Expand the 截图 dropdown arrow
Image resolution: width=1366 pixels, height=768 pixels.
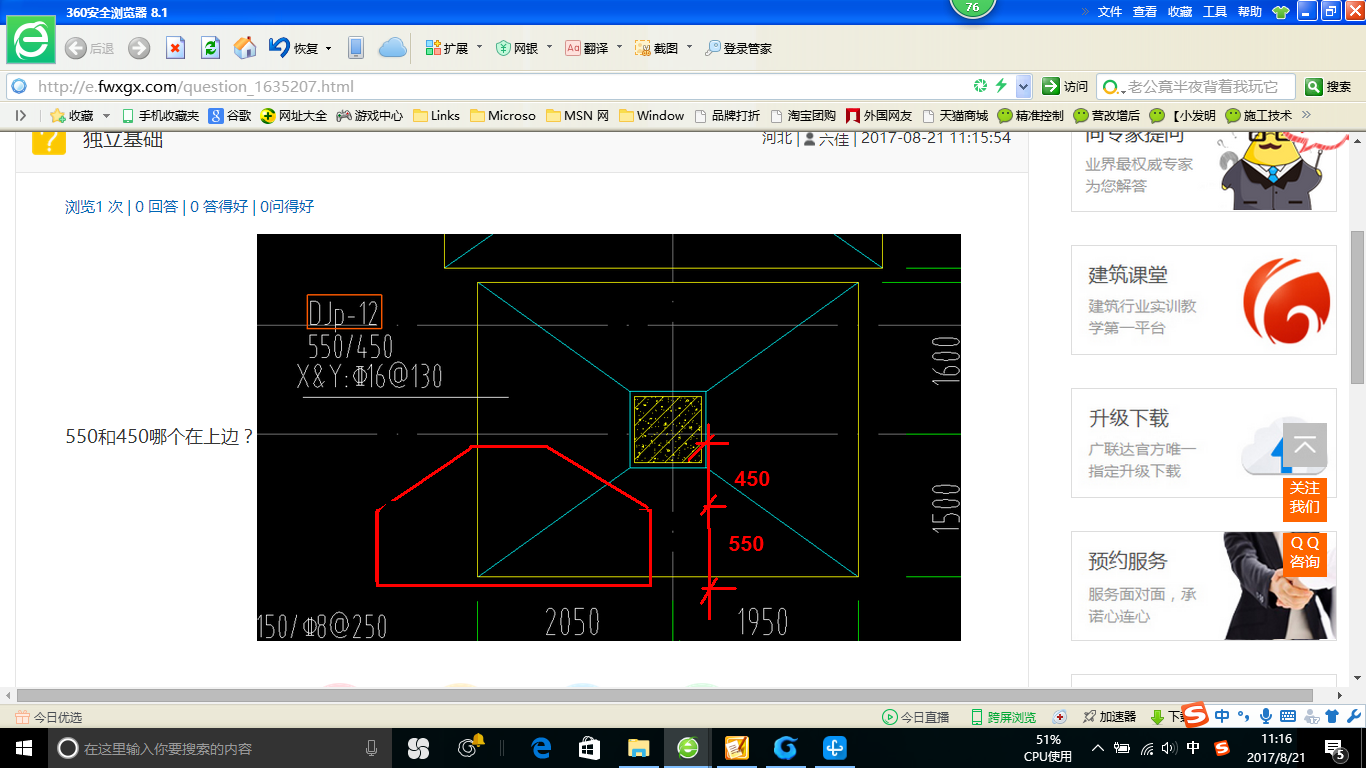click(689, 48)
